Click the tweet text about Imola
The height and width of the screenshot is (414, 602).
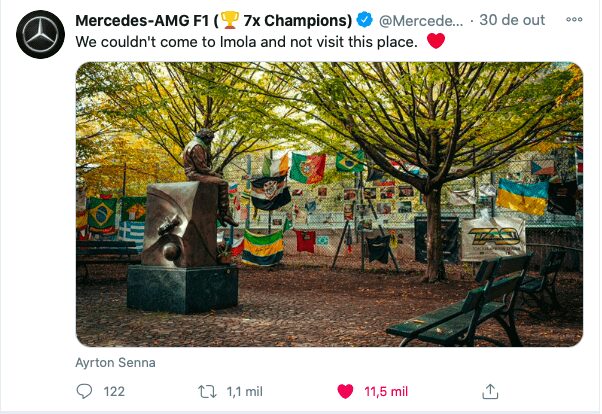246,42
